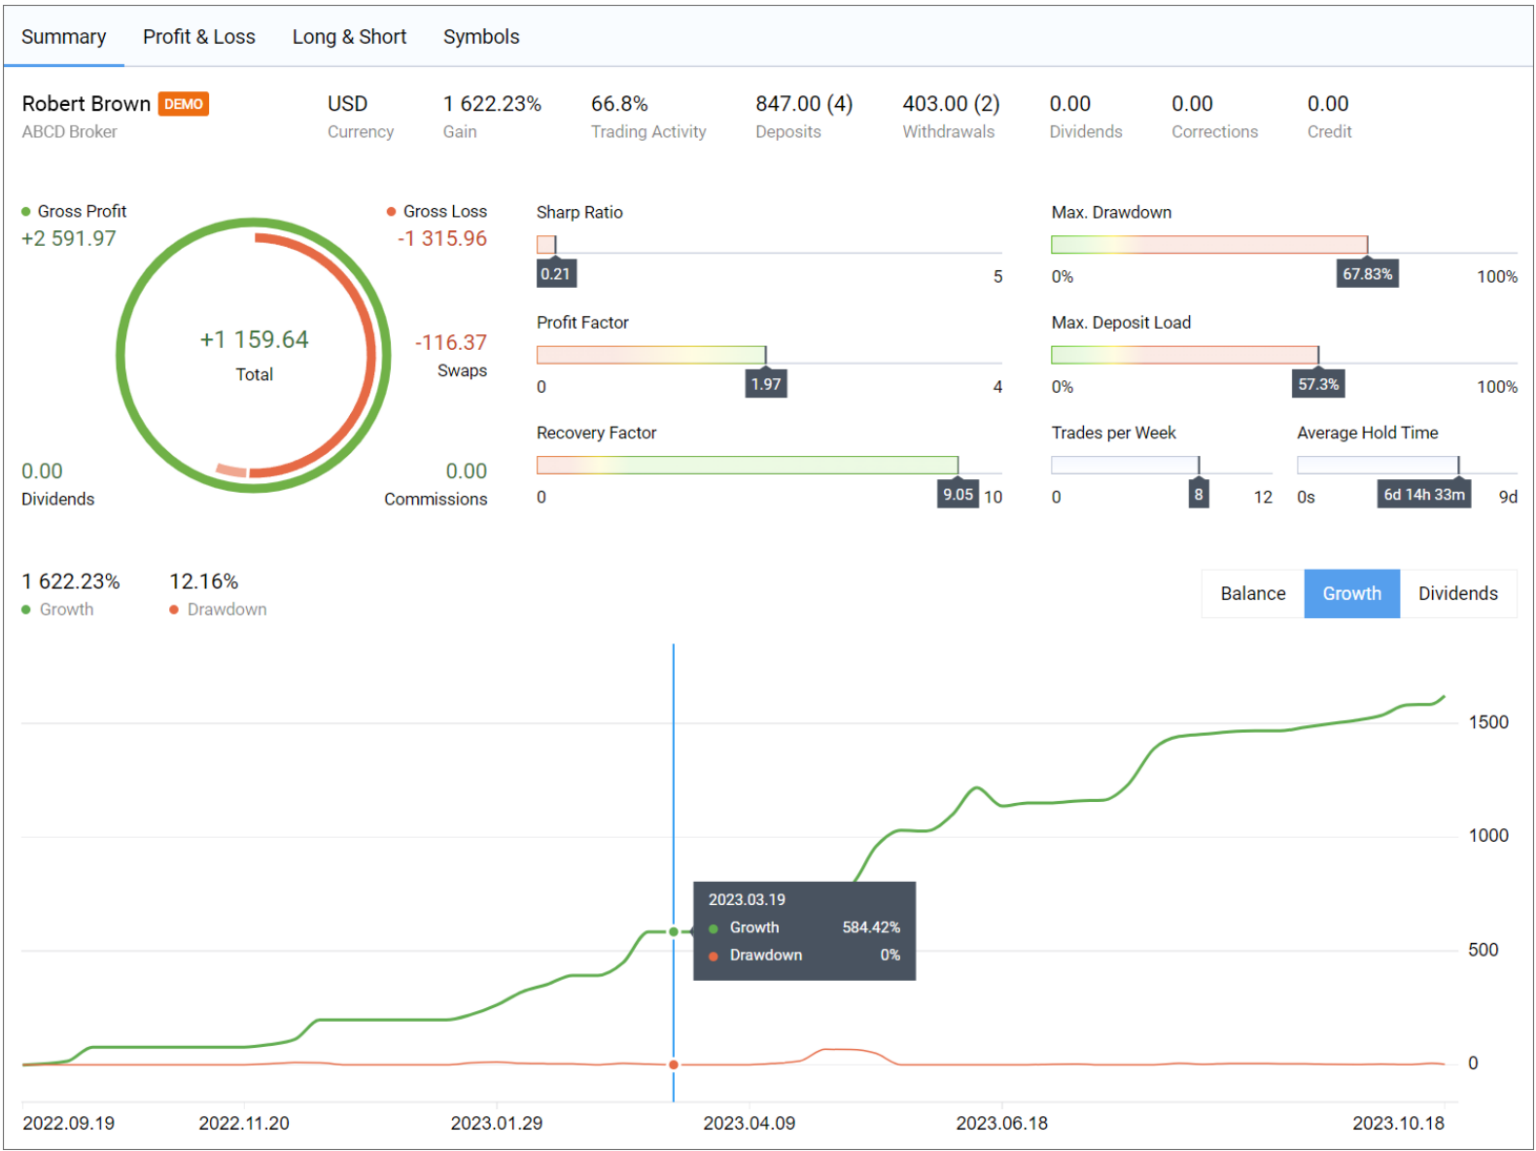The width and height of the screenshot is (1536, 1151).
Task: Click the Profit Factor marker showing 1.97
Action: click(x=766, y=383)
